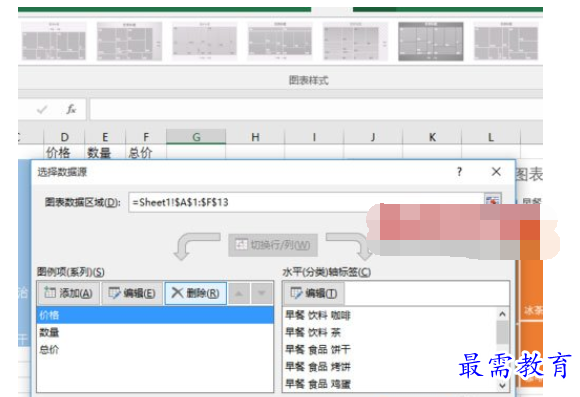Click the chart data range input field

[306, 202]
